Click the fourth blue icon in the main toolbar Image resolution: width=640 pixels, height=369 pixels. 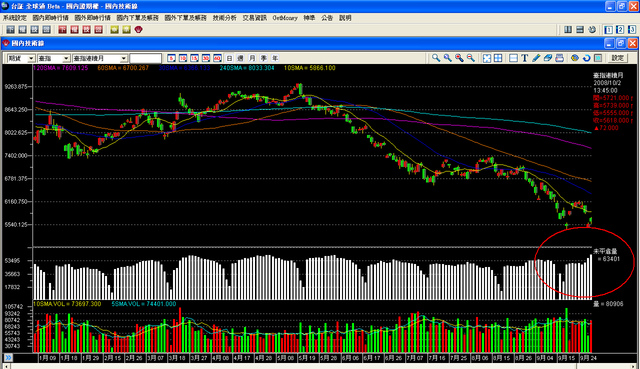[x=47, y=29]
